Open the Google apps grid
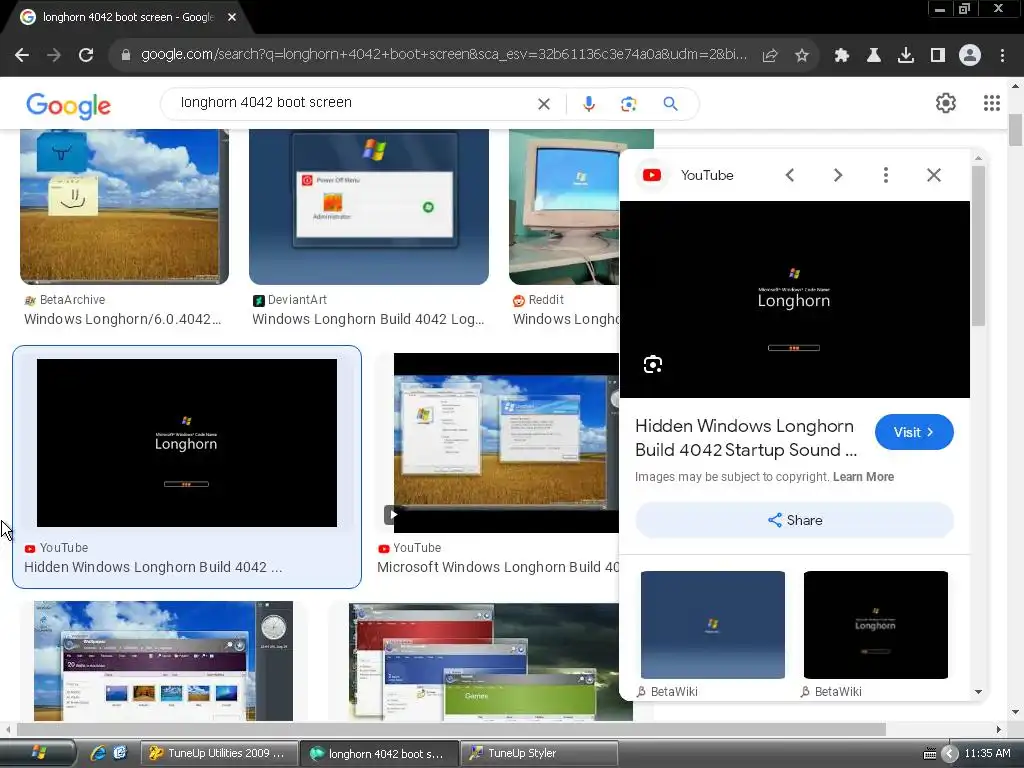 coord(991,103)
